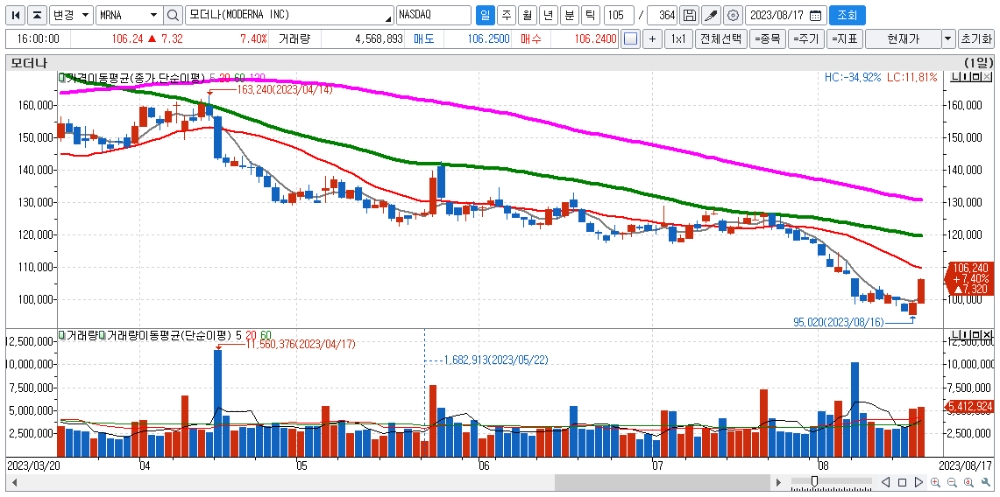Click the 105 bar count field
Viewport: 1000px width, 497px height.
pos(619,15)
